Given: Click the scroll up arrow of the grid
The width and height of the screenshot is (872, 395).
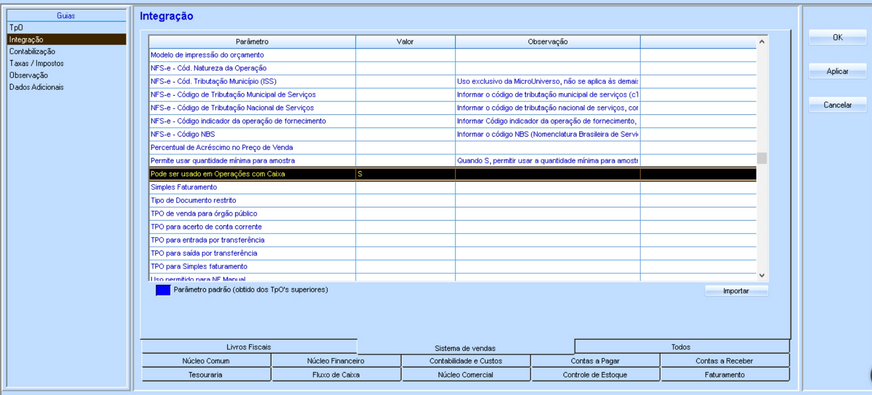Looking at the screenshot, I should click(x=762, y=42).
